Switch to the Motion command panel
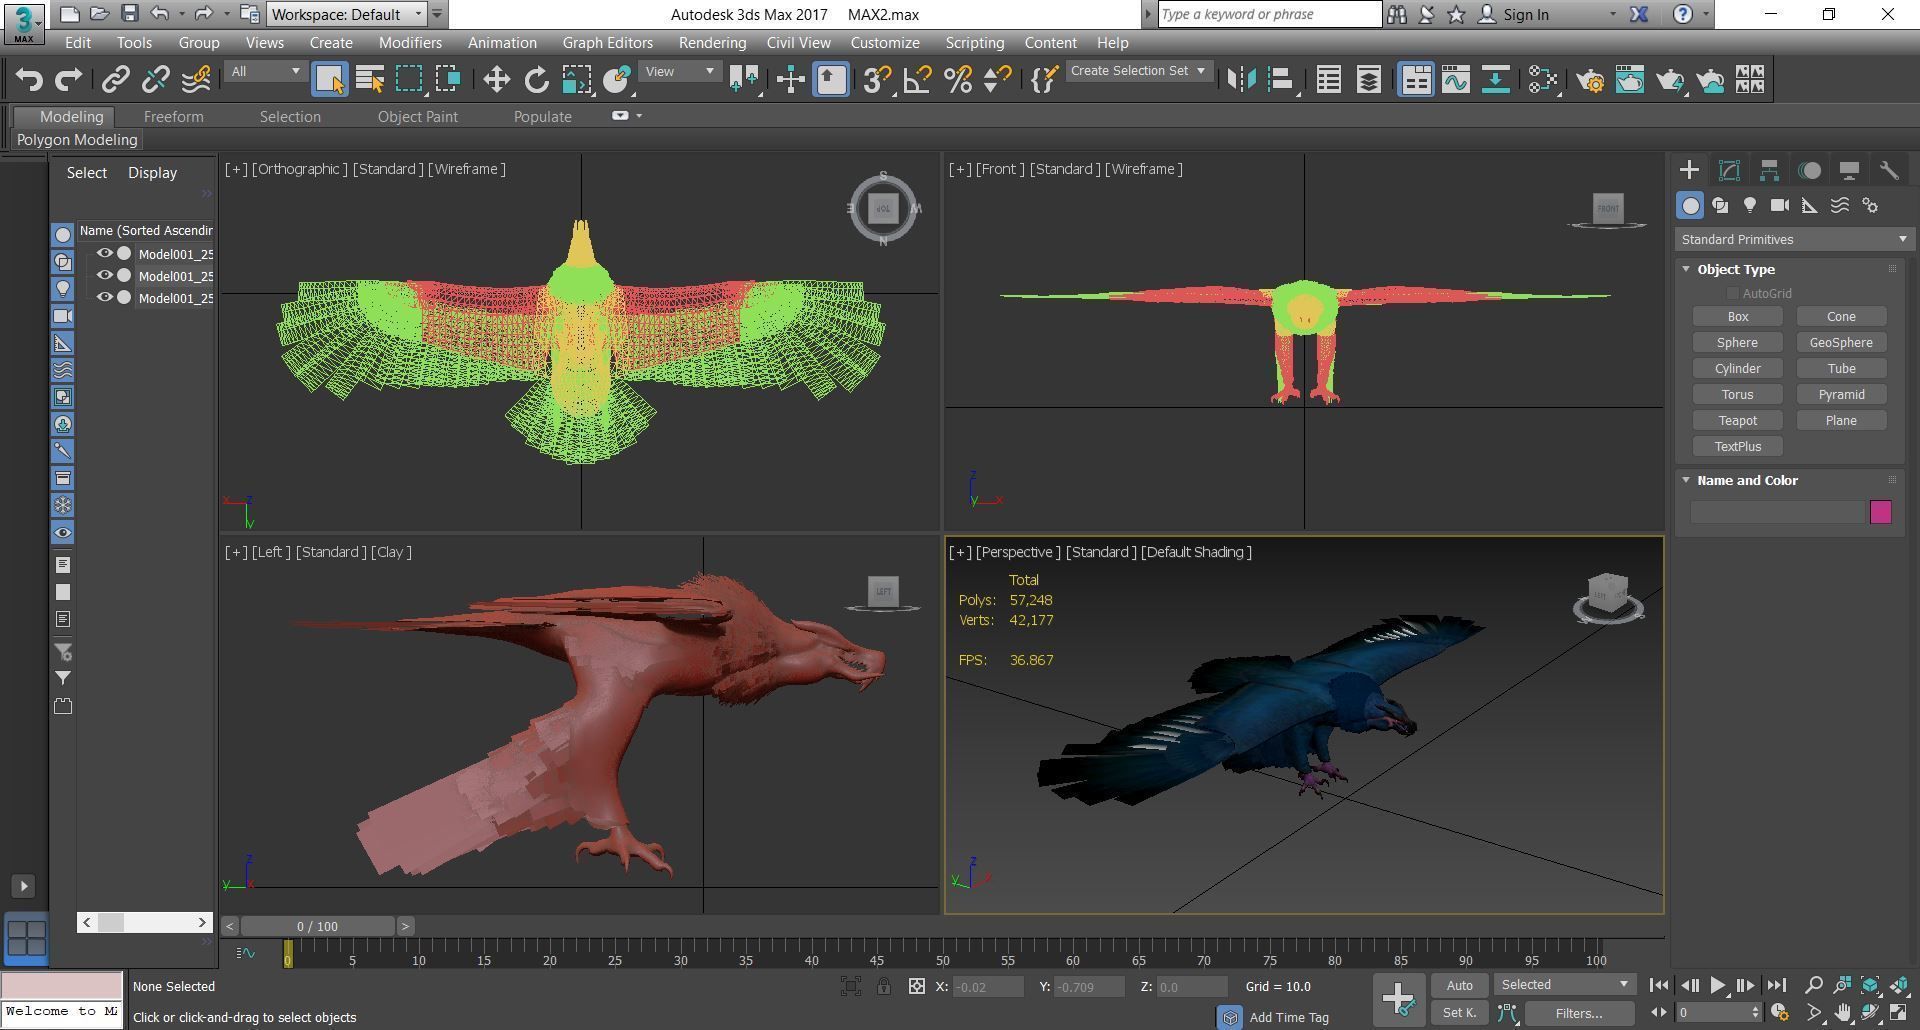This screenshot has width=1920, height=1030. pyautogui.click(x=1809, y=170)
